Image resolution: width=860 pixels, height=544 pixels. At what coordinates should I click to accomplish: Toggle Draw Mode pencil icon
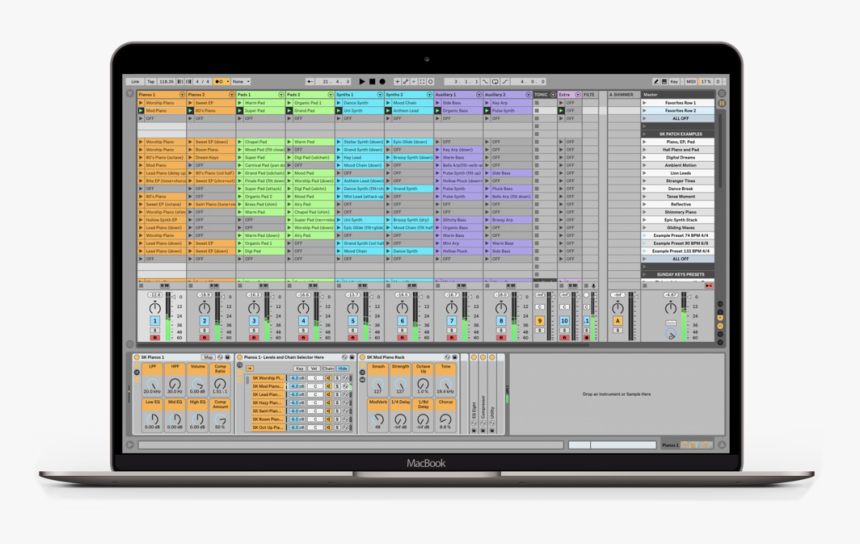tap(656, 81)
